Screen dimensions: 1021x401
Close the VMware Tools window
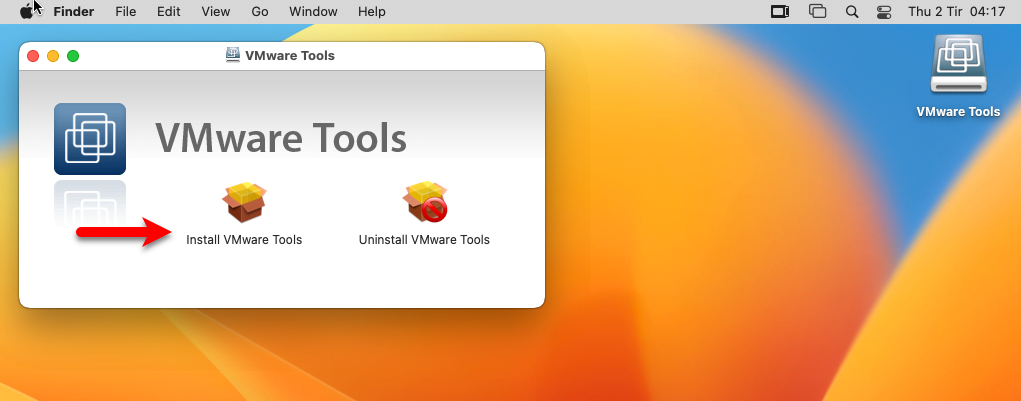coord(33,56)
